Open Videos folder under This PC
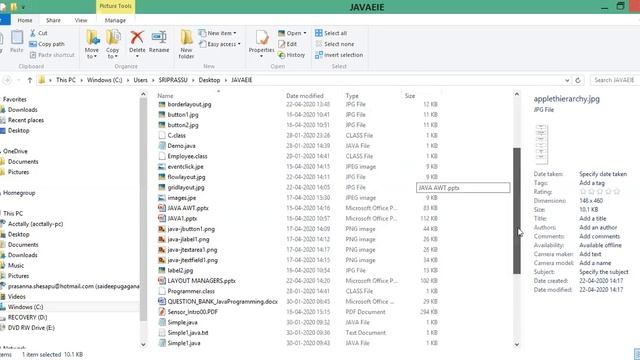640x360 pixels. point(17,296)
